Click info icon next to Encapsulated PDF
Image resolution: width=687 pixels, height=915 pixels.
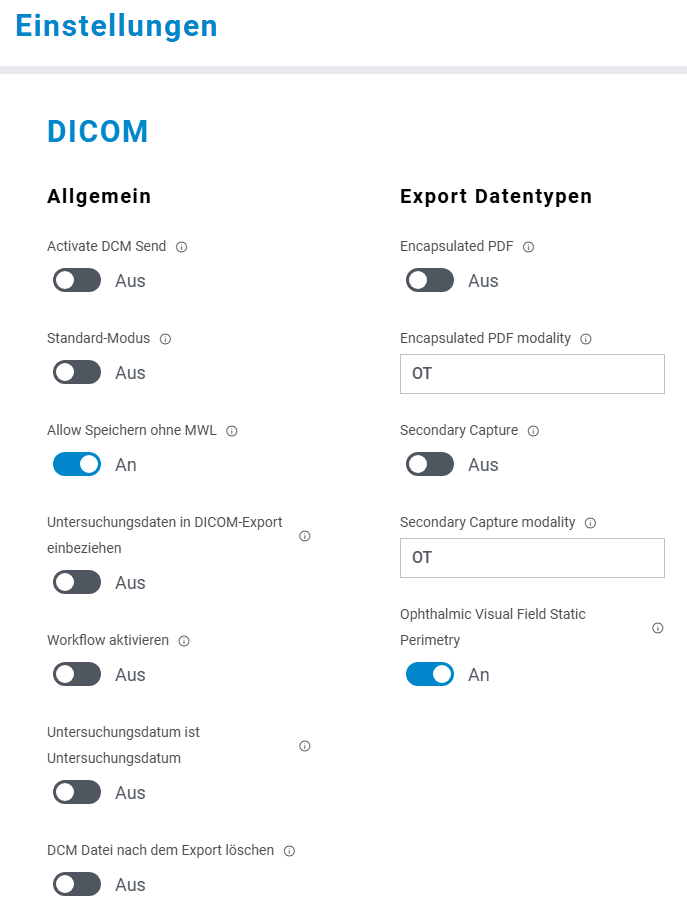pos(529,247)
